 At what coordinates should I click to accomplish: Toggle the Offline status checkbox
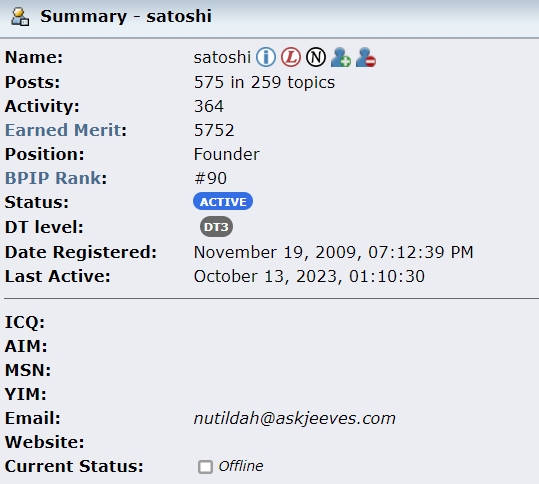coord(205,467)
